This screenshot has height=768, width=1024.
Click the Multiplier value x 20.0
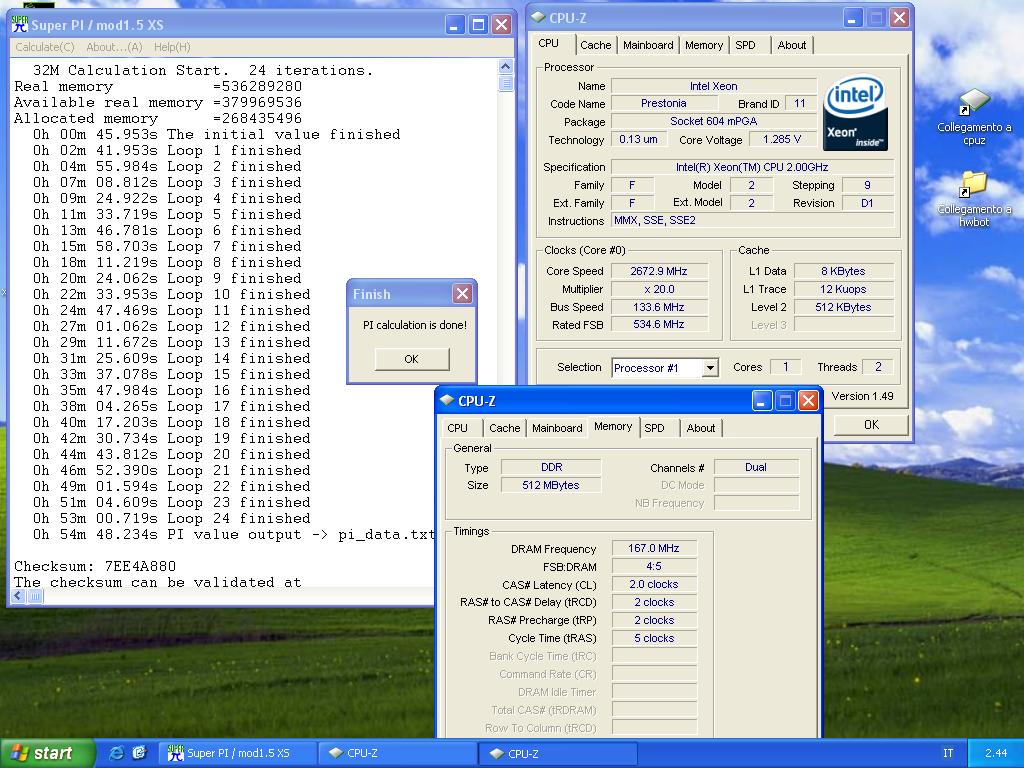[x=659, y=289]
